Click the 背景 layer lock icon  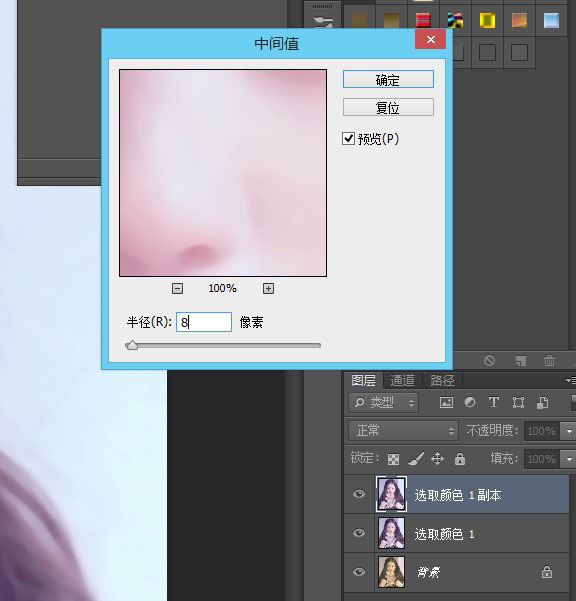[x=546, y=572]
